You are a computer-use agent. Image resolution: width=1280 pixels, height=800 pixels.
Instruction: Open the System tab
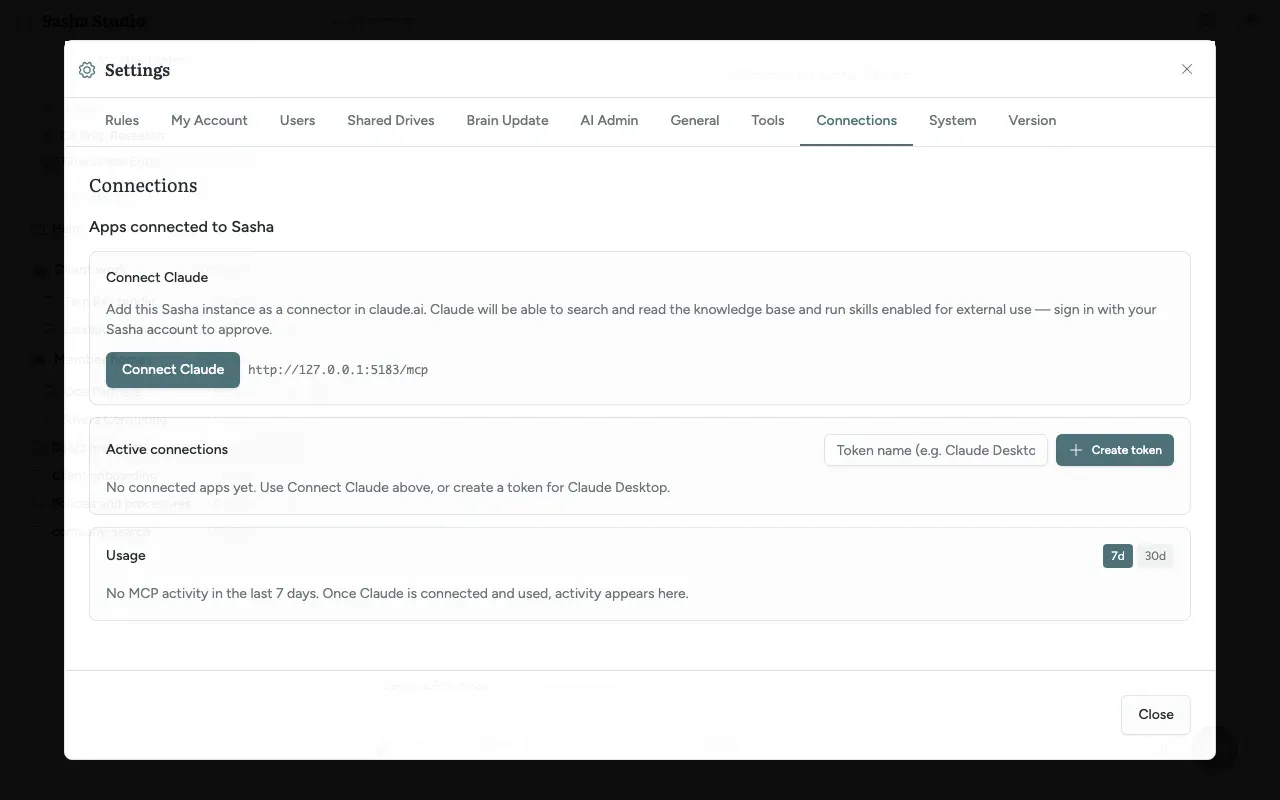(952, 120)
